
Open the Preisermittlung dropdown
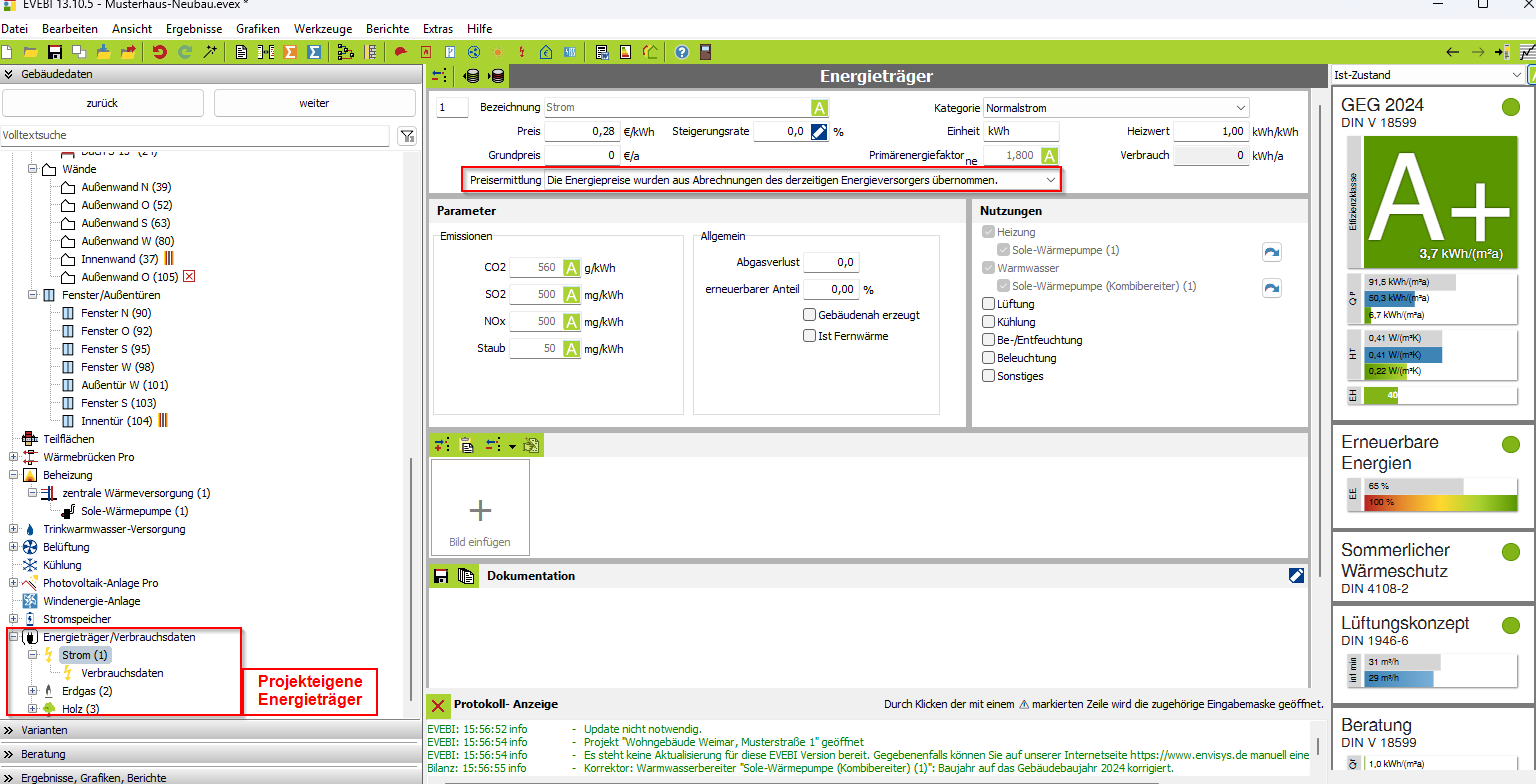[x=1050, y=179]
